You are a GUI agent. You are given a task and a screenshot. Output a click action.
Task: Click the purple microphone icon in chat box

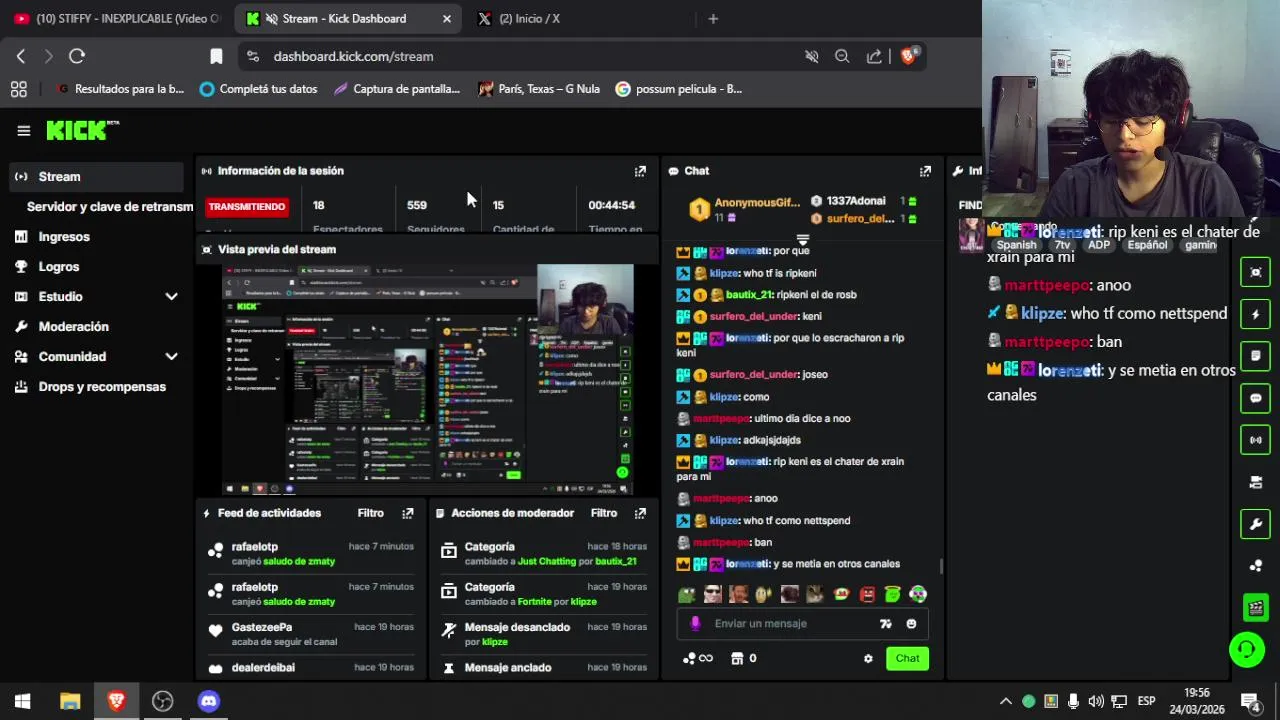(x=695, y=623)
